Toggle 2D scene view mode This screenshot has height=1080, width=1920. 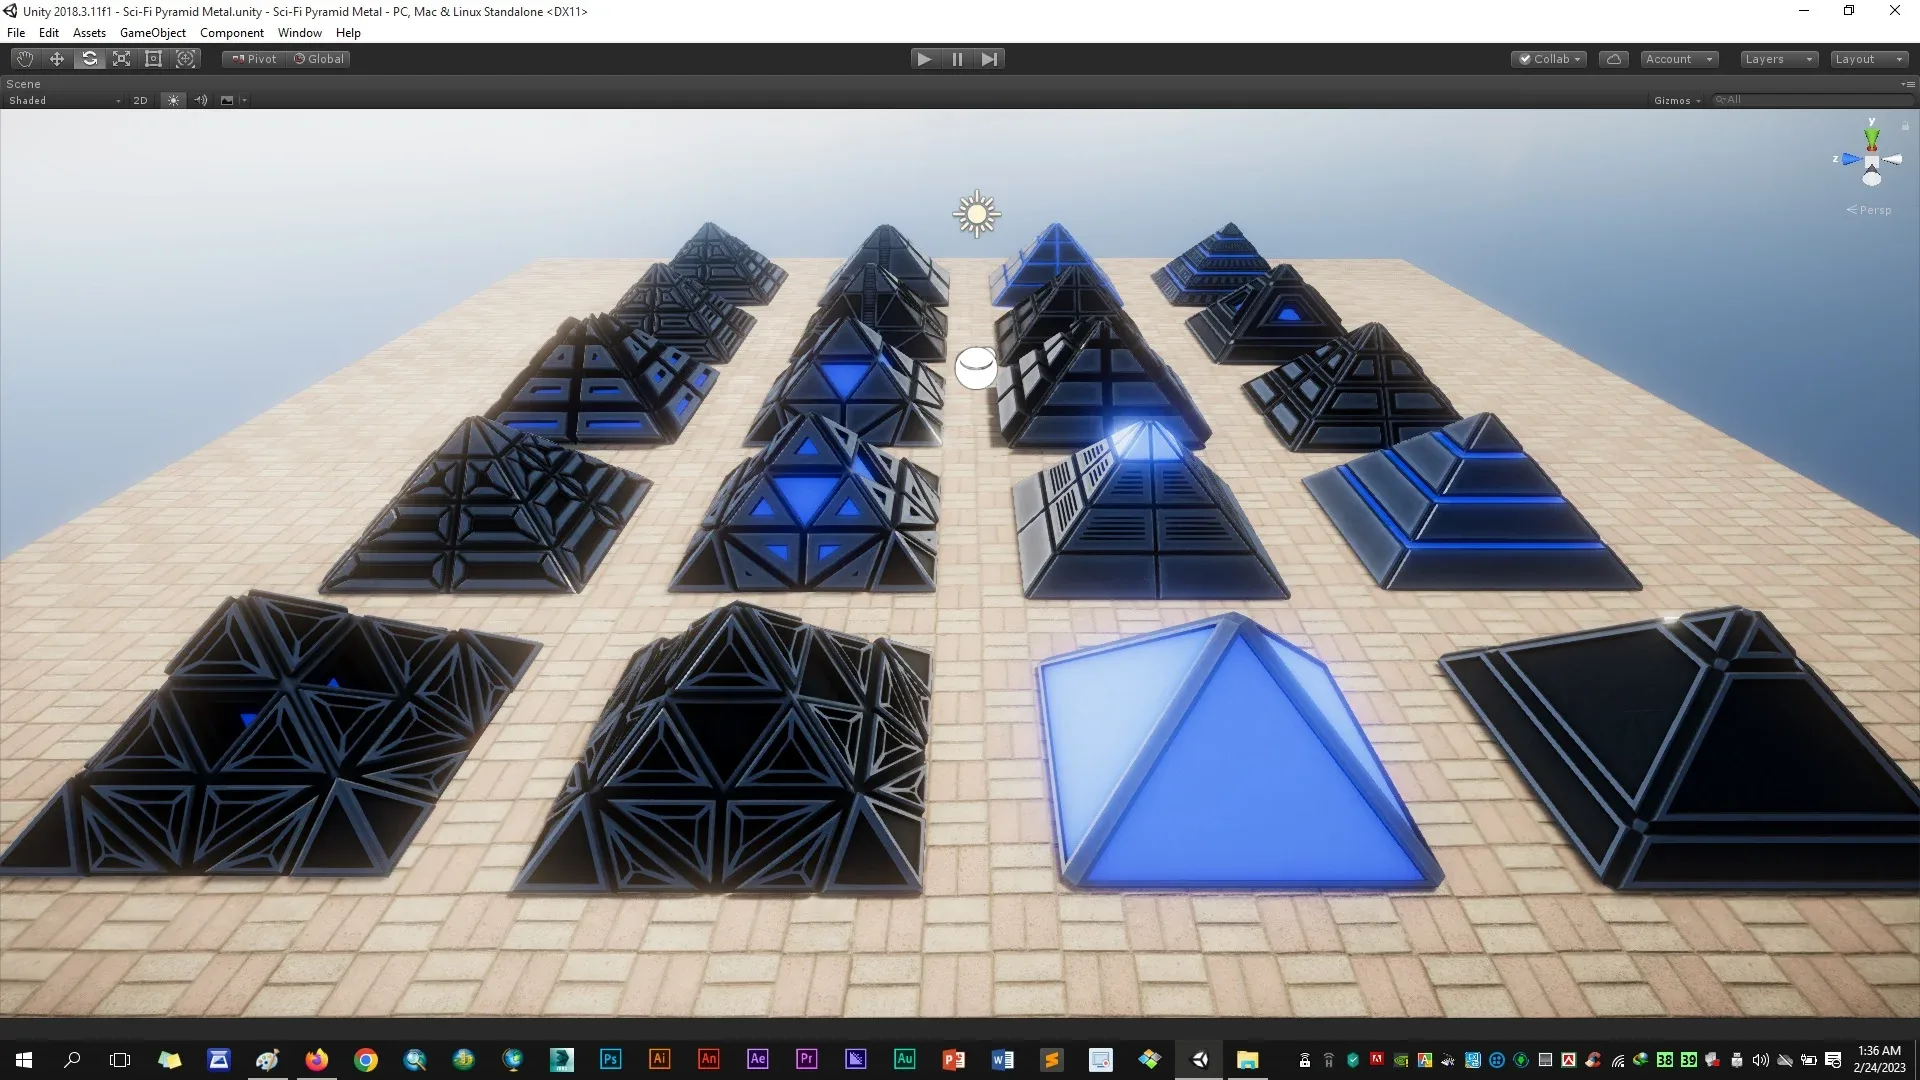coord(140,100)
